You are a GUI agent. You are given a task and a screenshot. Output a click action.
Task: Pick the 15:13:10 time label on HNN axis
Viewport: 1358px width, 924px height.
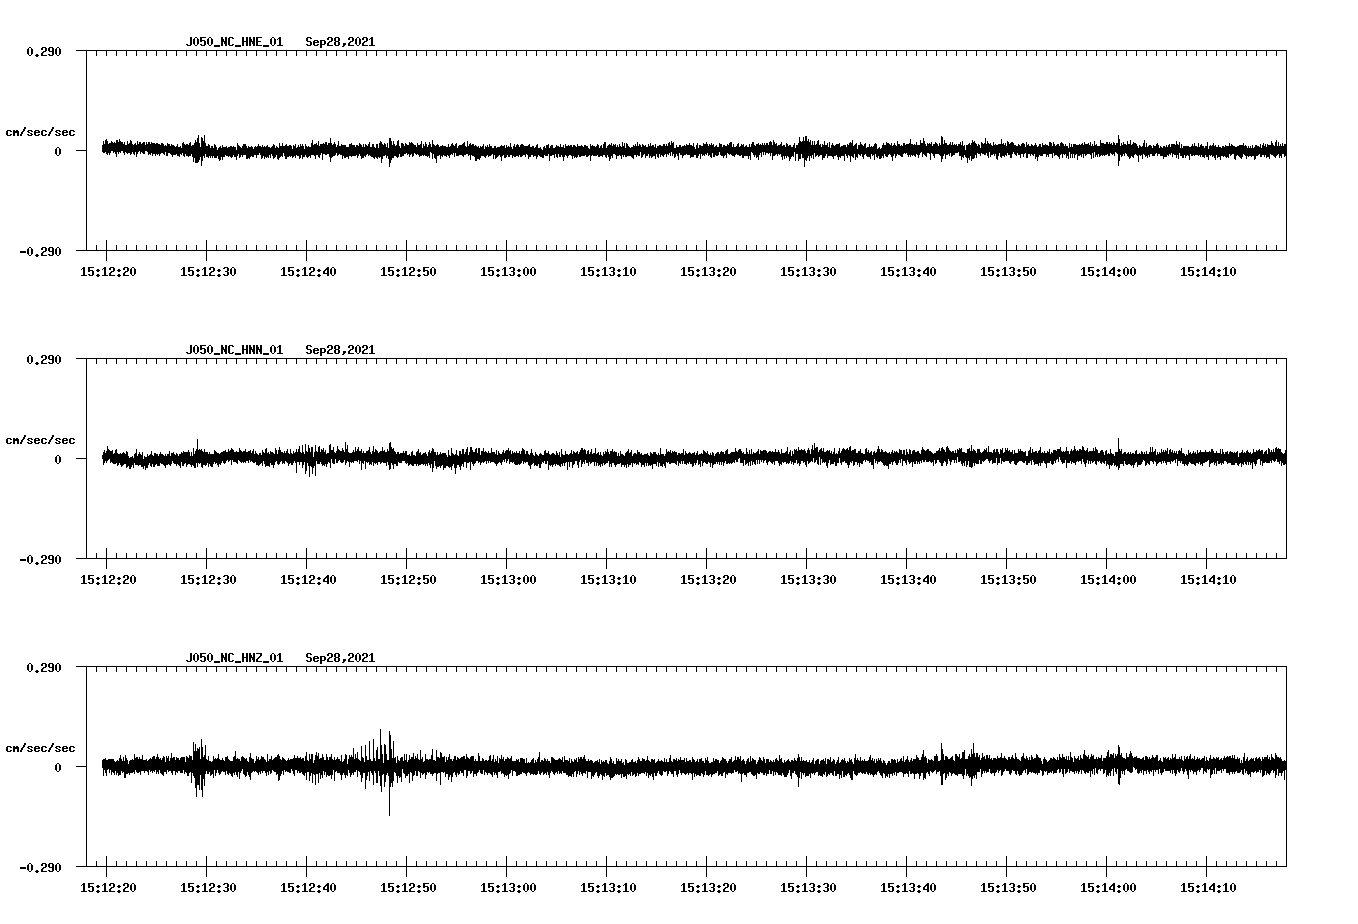pyautogui.click(x=608, y=580)
